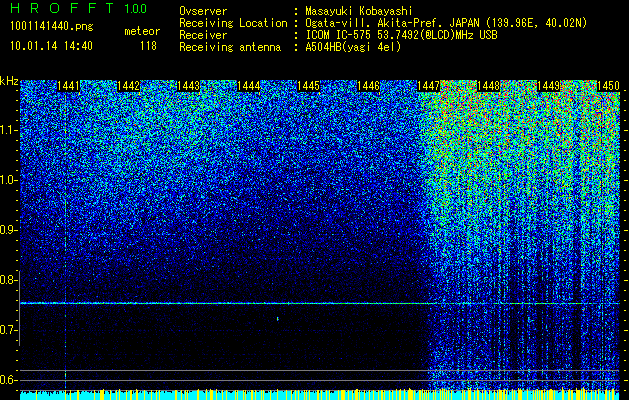Click the 1449 time marker label
The width and height of the screenshot is (629, 400).
point(548,86)
